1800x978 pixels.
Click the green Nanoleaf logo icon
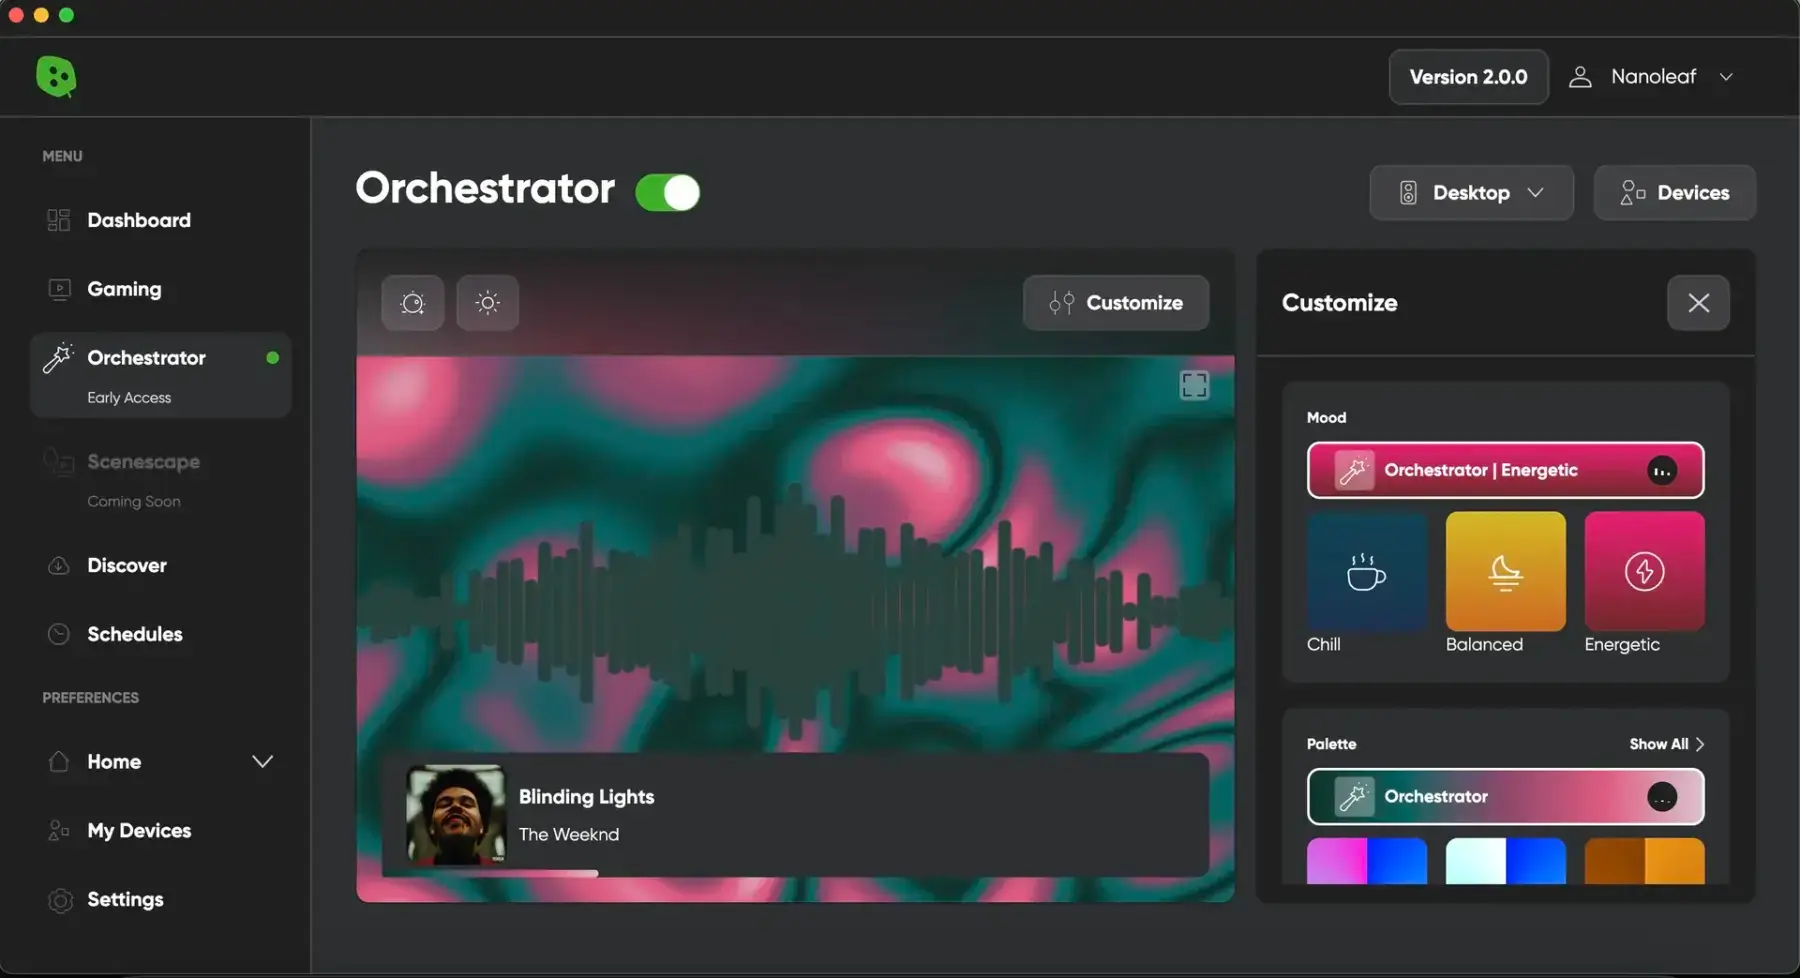[x=56, y=77]
